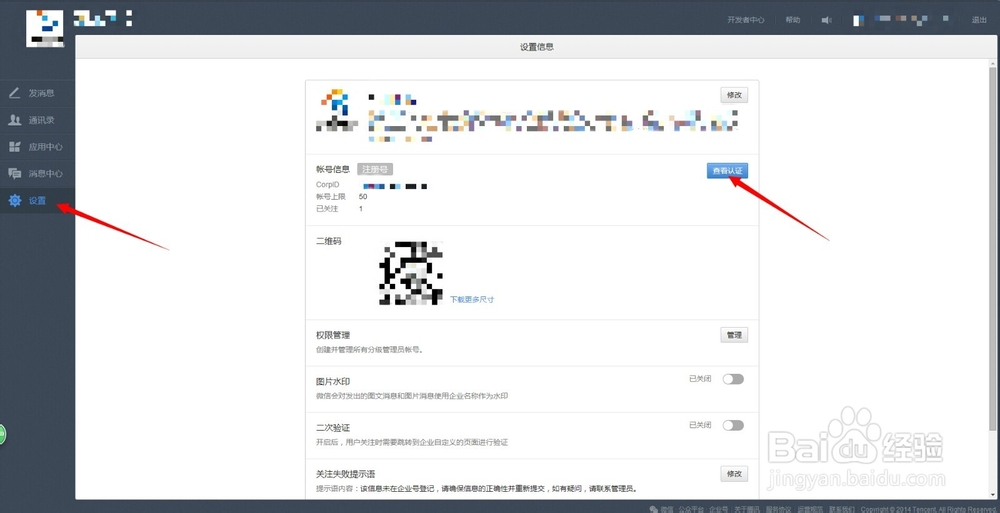This screenshot has width=1000, height=513.
Task: Click the 权限管理 heading
Action: click(333, 335)
